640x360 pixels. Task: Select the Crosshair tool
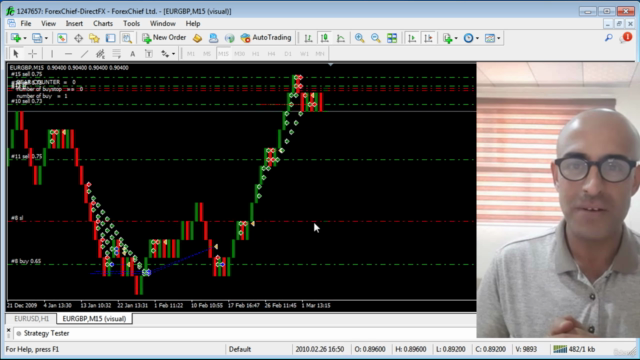(32, 53)
